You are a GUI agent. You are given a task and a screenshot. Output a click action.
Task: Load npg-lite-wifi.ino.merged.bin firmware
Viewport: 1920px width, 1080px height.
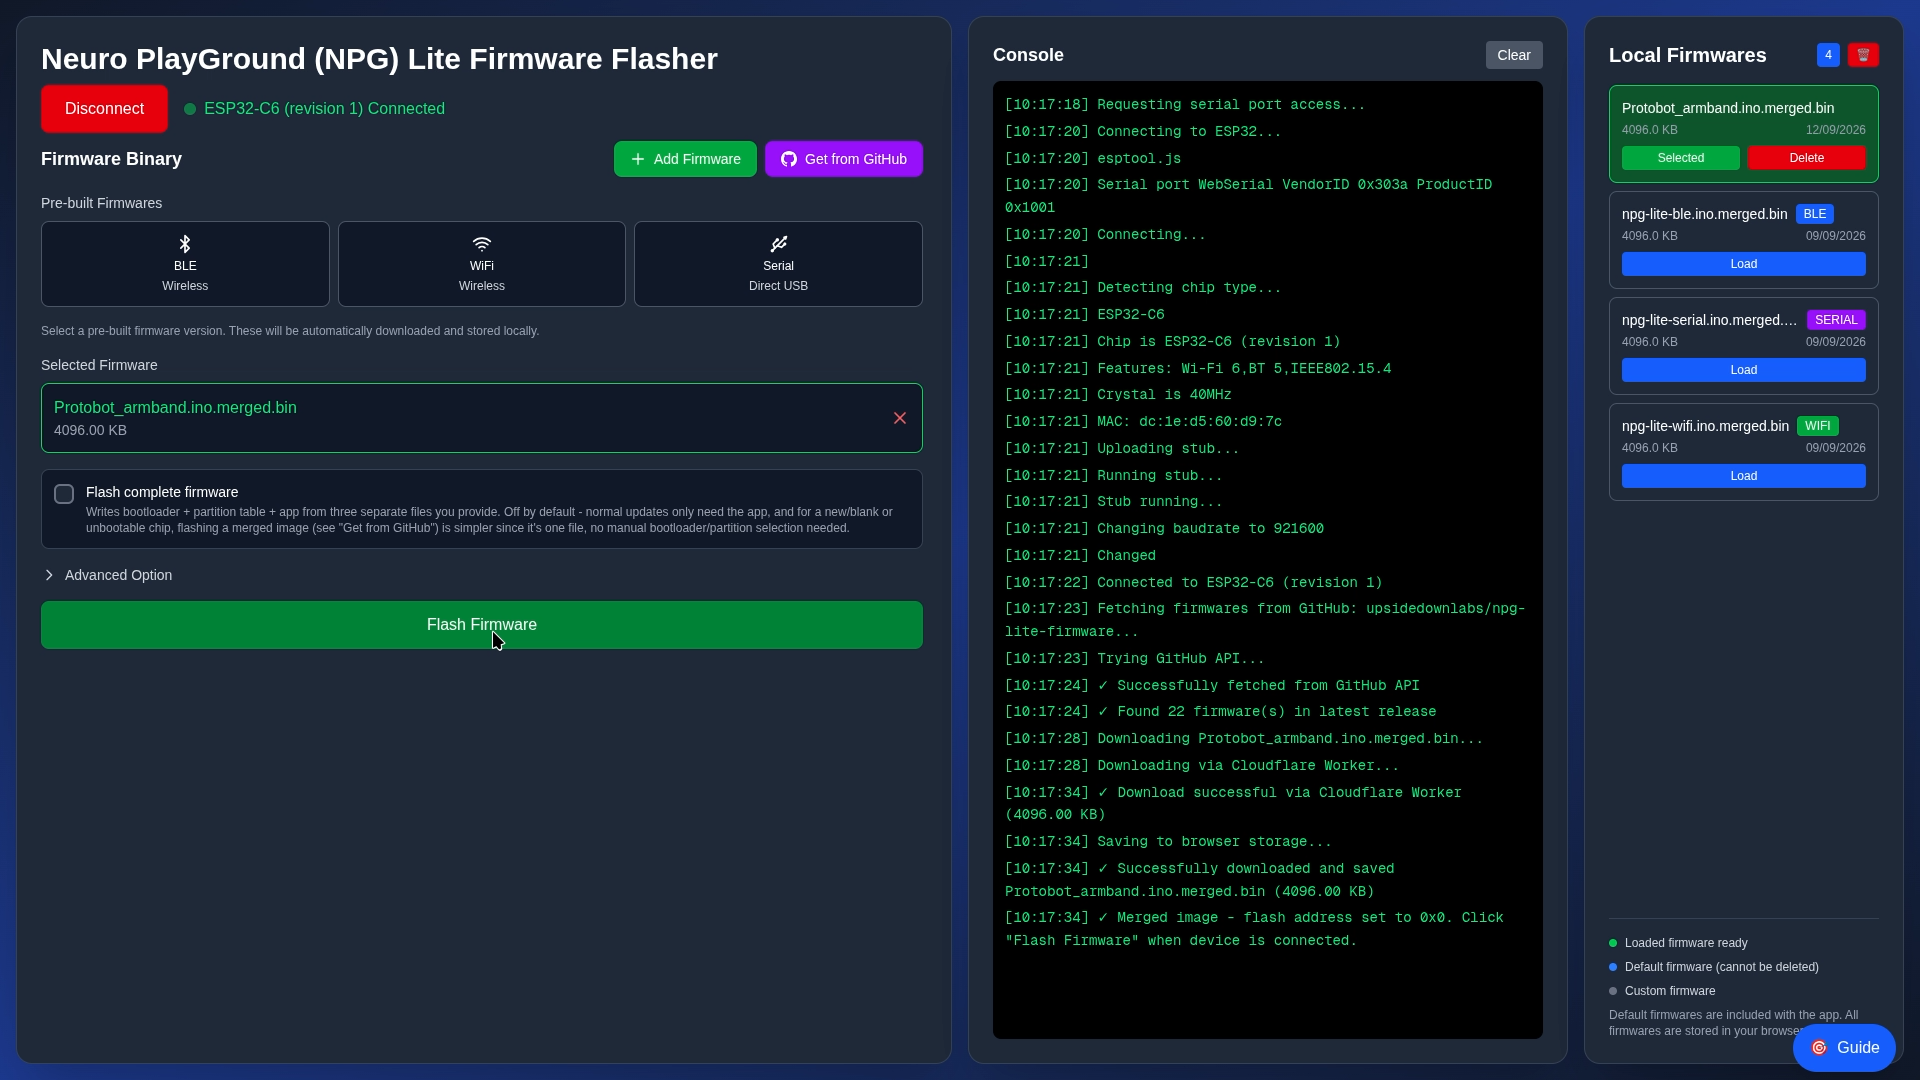[x=1744, y=476]
